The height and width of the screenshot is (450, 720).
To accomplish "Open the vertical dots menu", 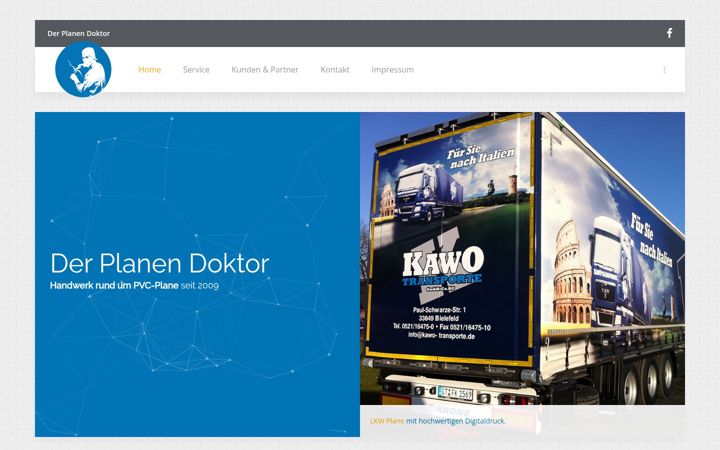I will [664, 69].
